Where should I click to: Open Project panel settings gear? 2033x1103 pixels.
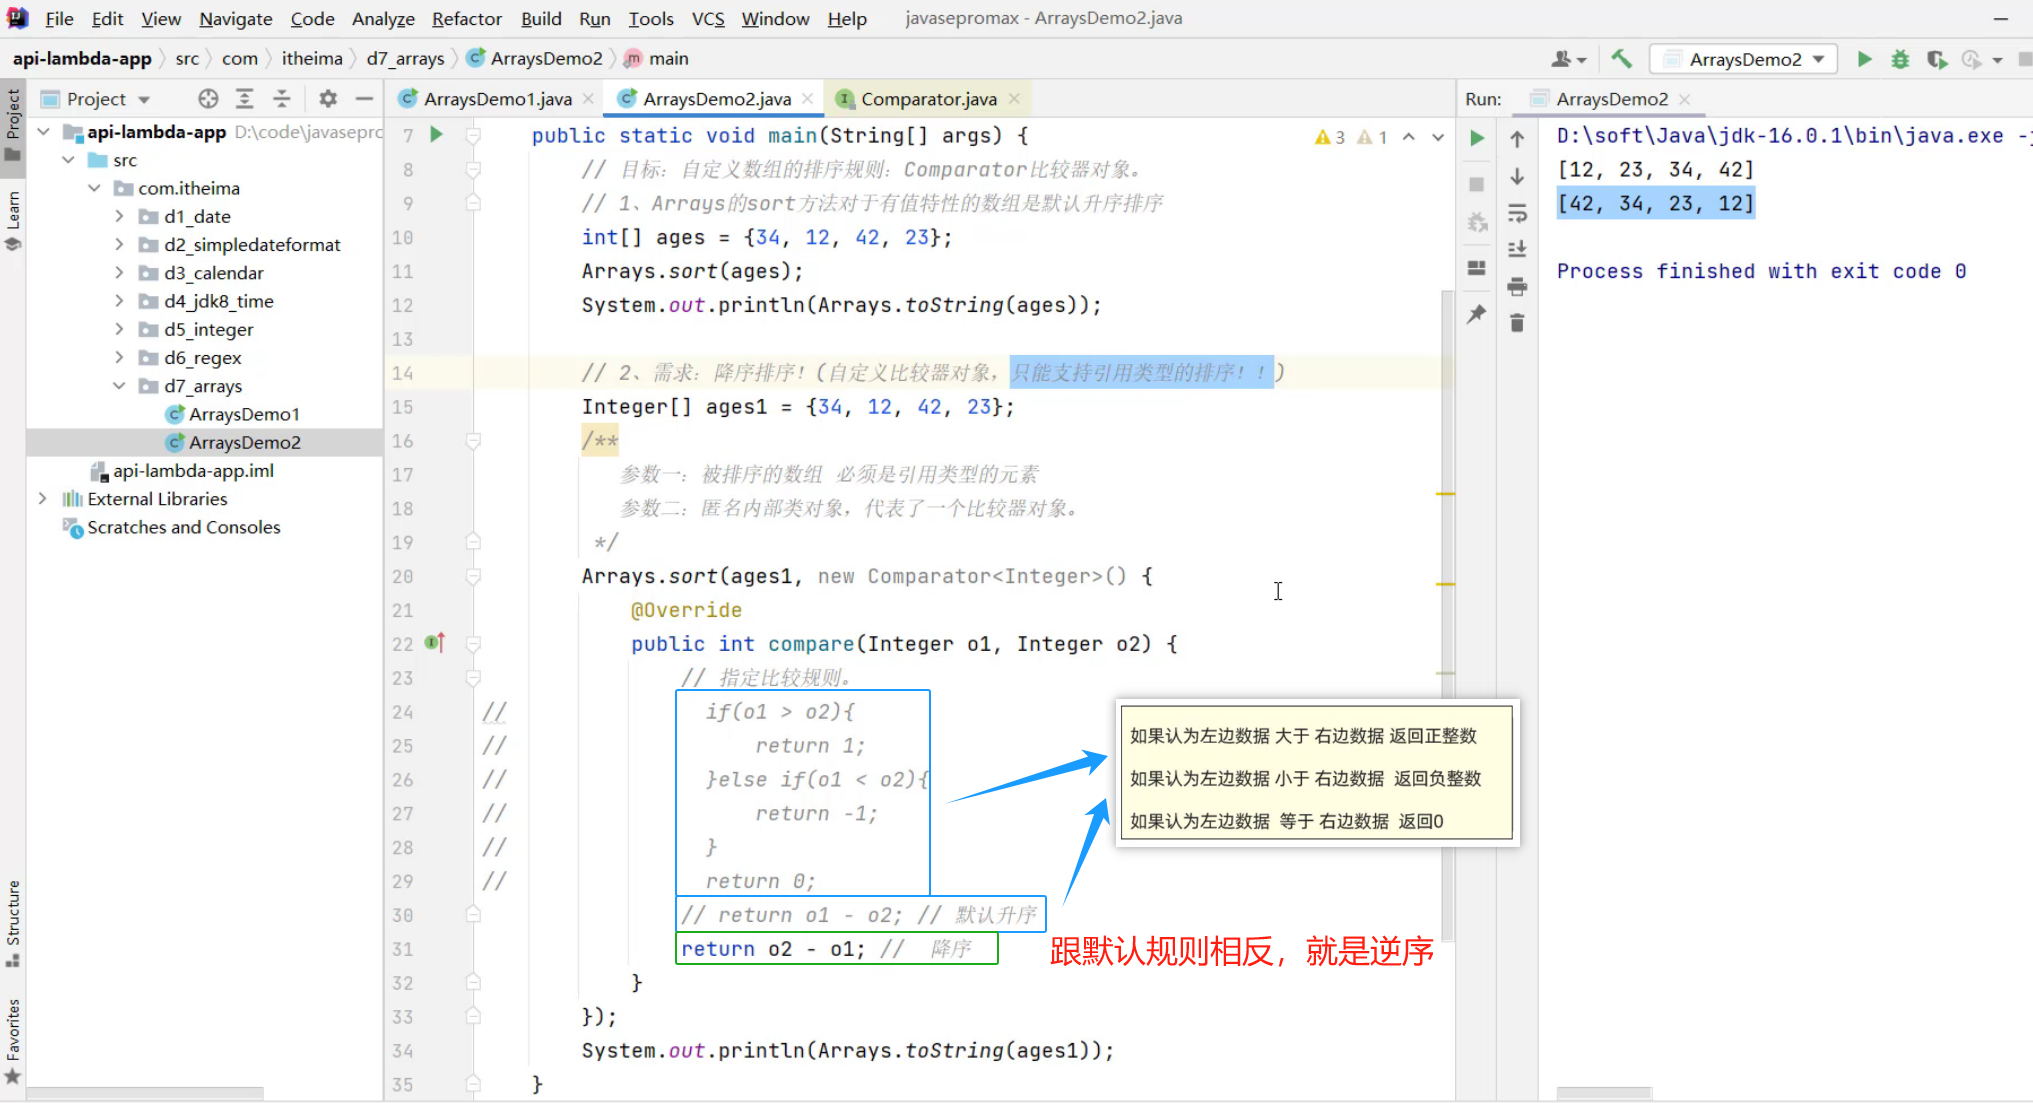[x=328, y=98]
